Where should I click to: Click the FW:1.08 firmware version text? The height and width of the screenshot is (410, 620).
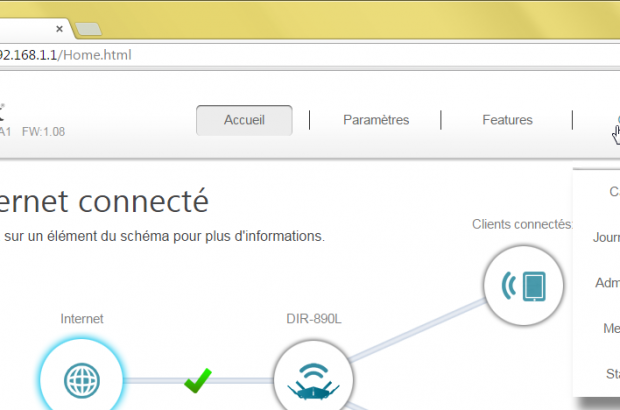44,131
